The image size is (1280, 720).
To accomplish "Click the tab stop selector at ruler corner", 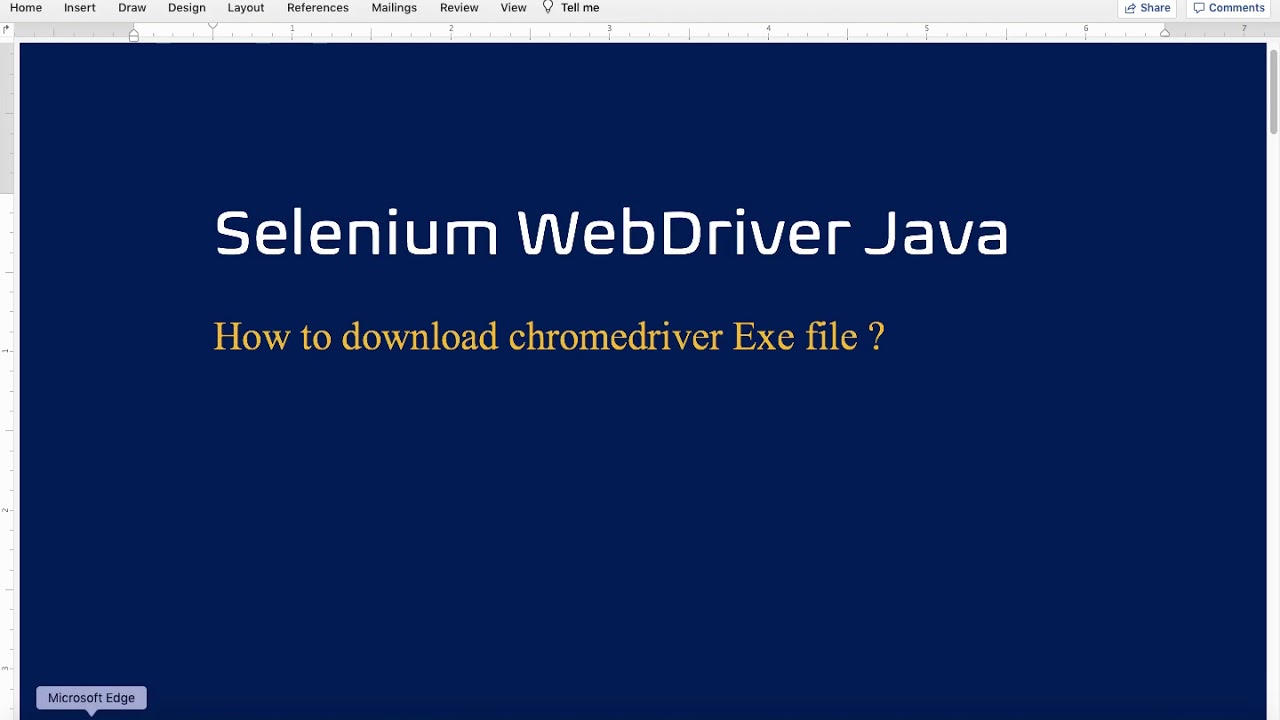I will (x=7, y=30).
